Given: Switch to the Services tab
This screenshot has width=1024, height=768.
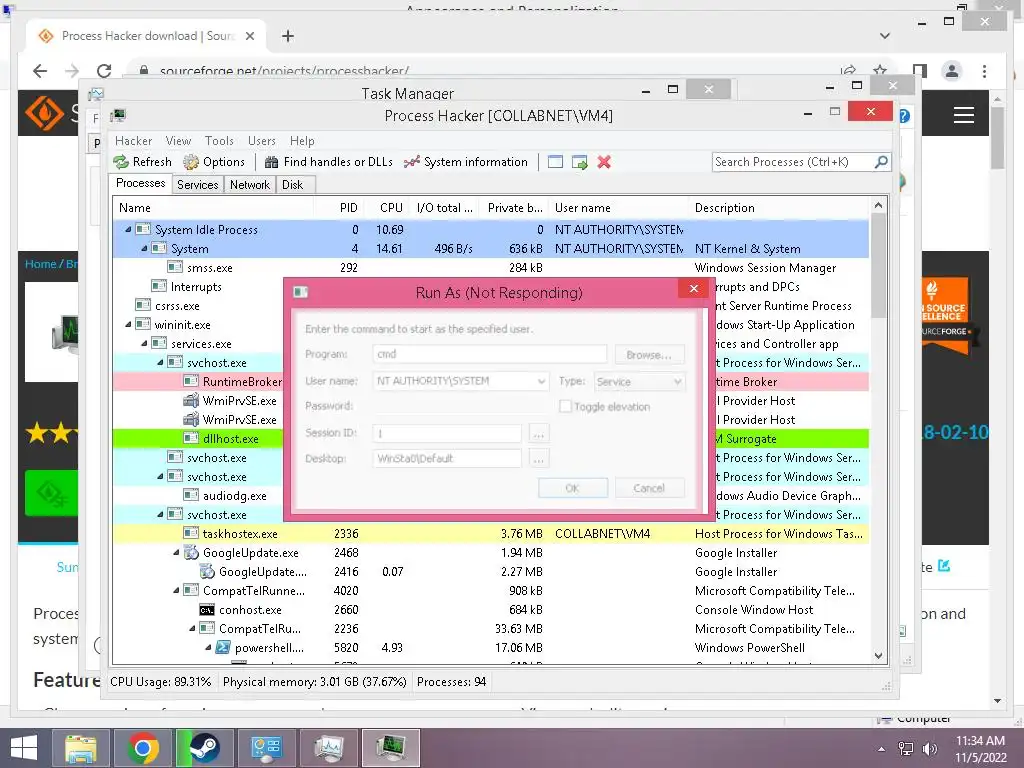Looking at the screenshot, I should pos(197,185).
